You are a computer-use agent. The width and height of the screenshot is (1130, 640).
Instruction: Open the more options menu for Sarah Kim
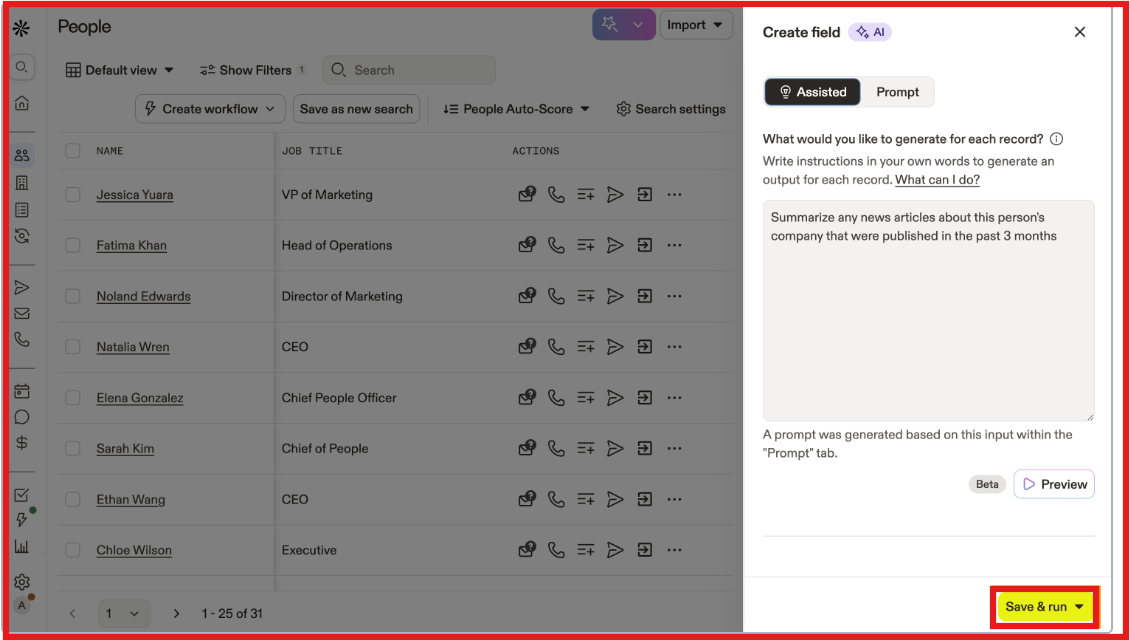click(x=674, y=448)
